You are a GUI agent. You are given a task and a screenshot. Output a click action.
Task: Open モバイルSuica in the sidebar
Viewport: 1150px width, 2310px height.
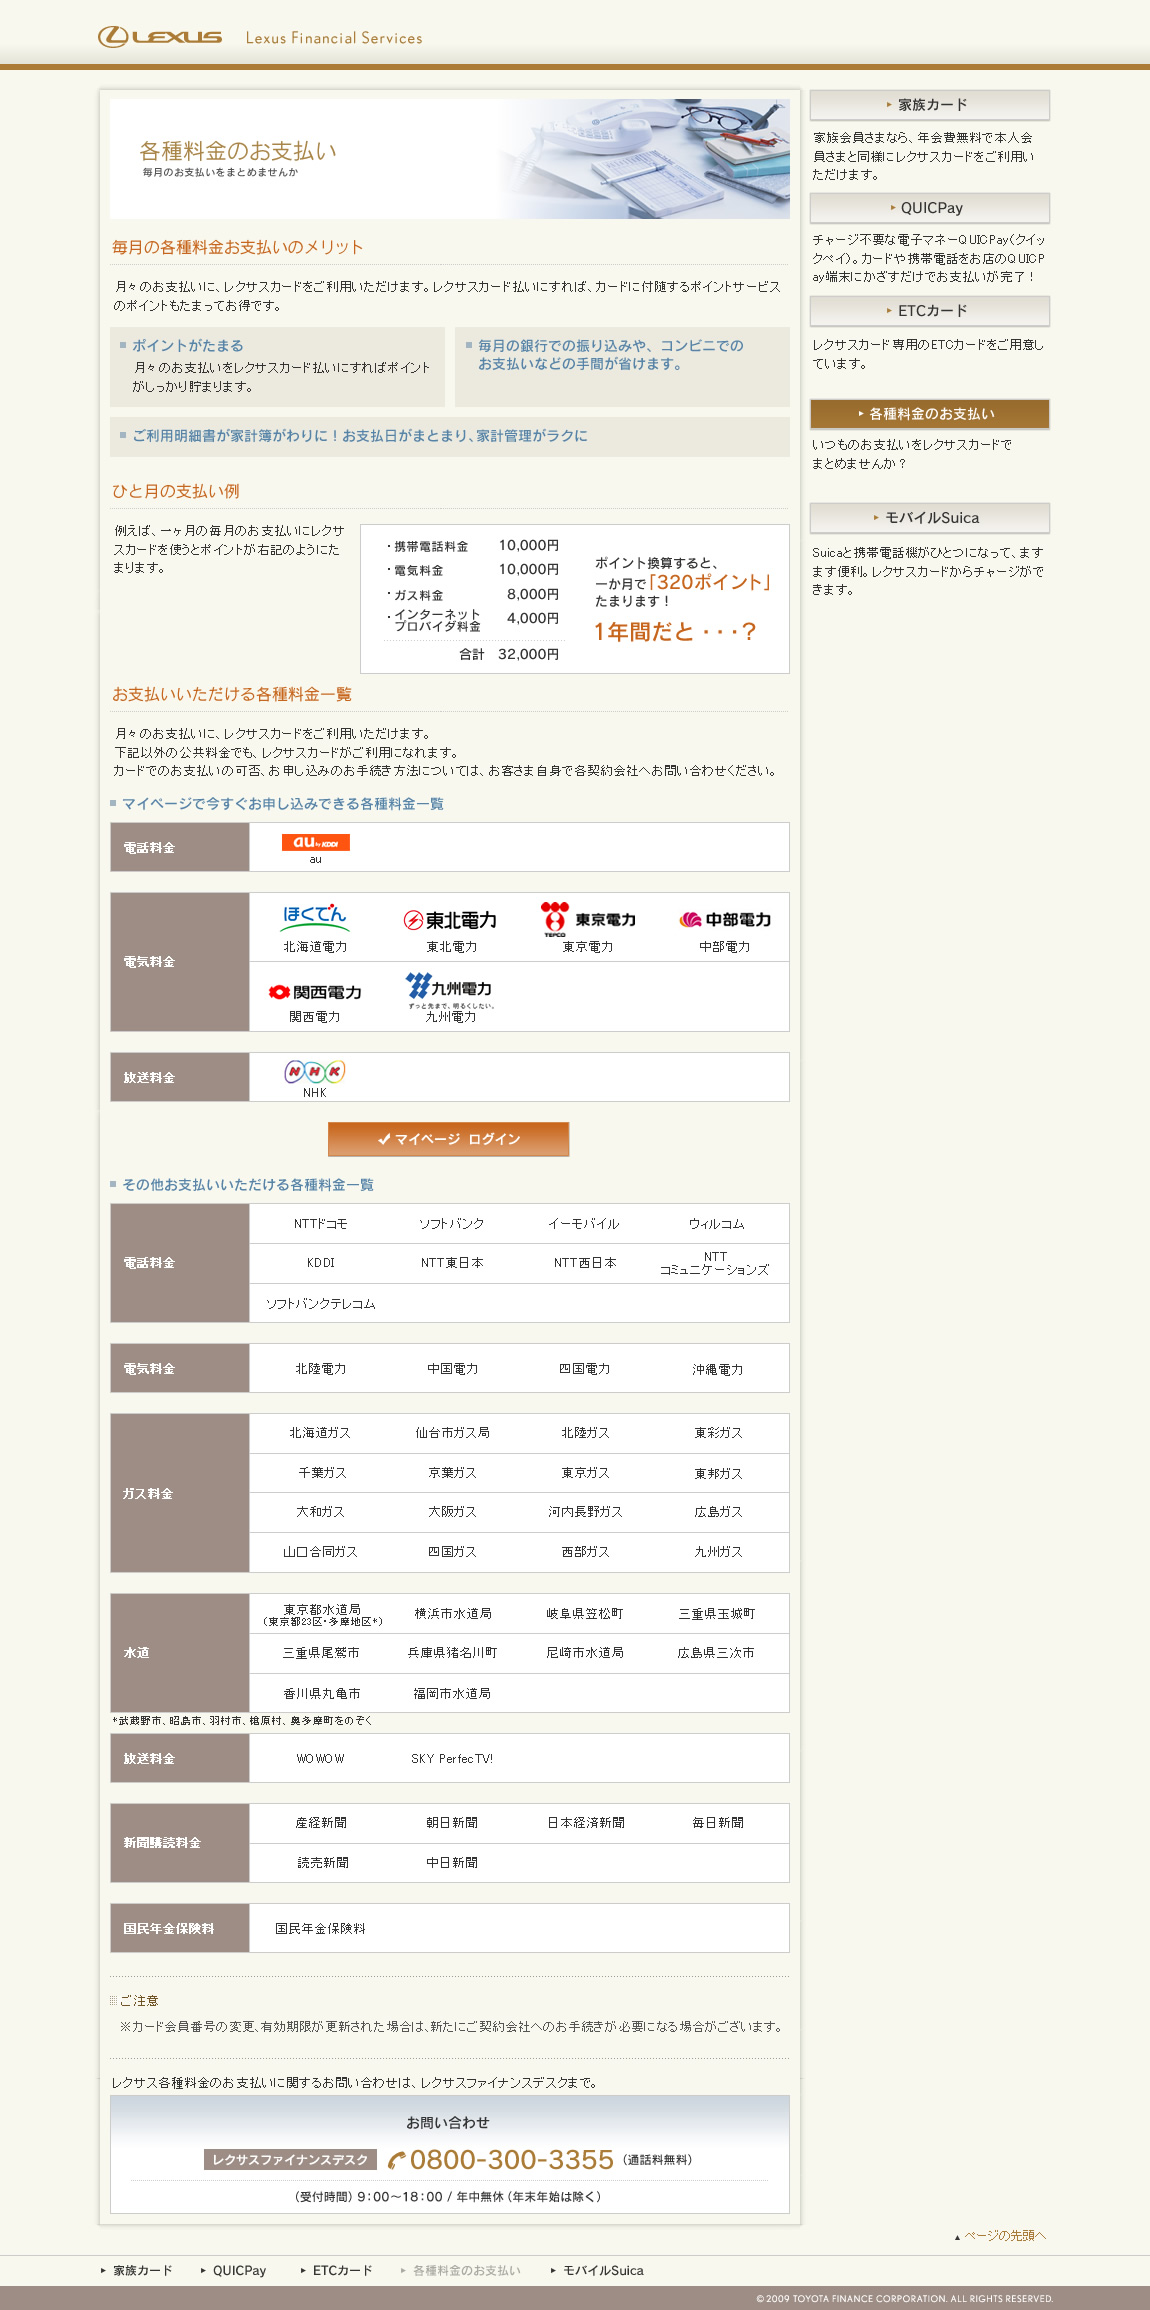click(929, 518)
